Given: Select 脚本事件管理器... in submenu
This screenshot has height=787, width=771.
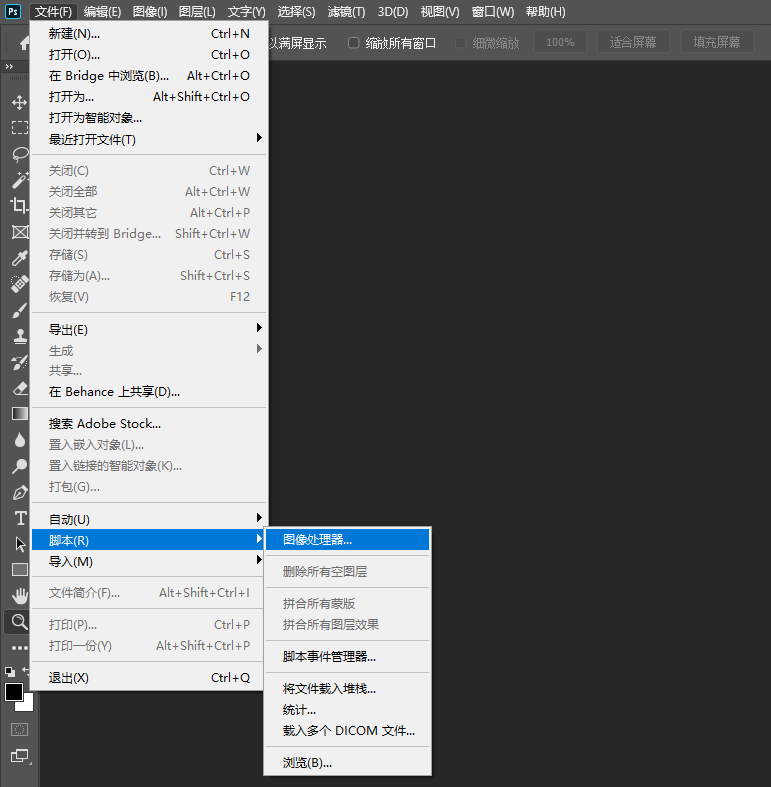Looking at the screenshot, I should pos(347,657).
